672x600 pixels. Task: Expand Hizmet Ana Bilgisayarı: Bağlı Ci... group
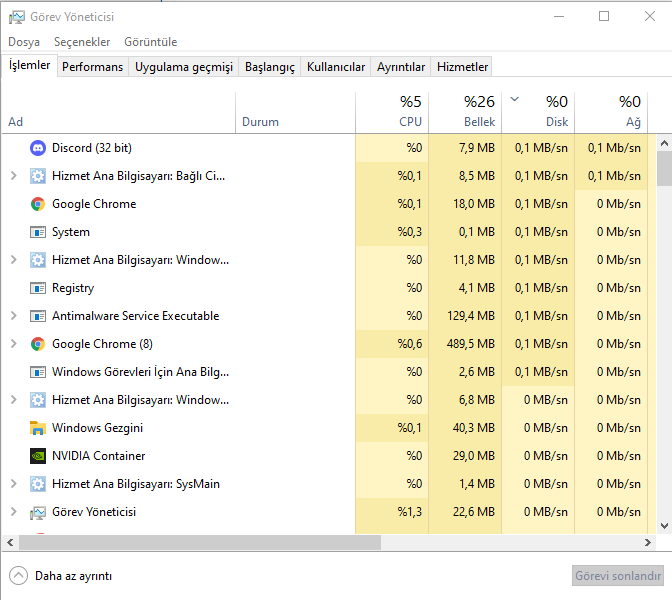[x=14, y=176]
